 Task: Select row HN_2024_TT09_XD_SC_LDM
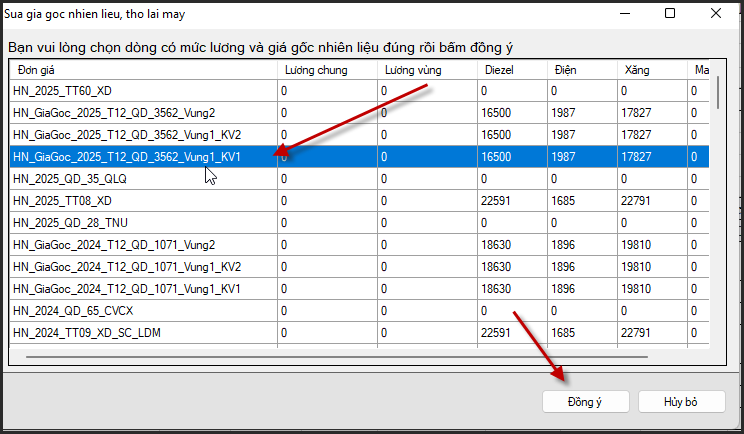tap(88, 333)
